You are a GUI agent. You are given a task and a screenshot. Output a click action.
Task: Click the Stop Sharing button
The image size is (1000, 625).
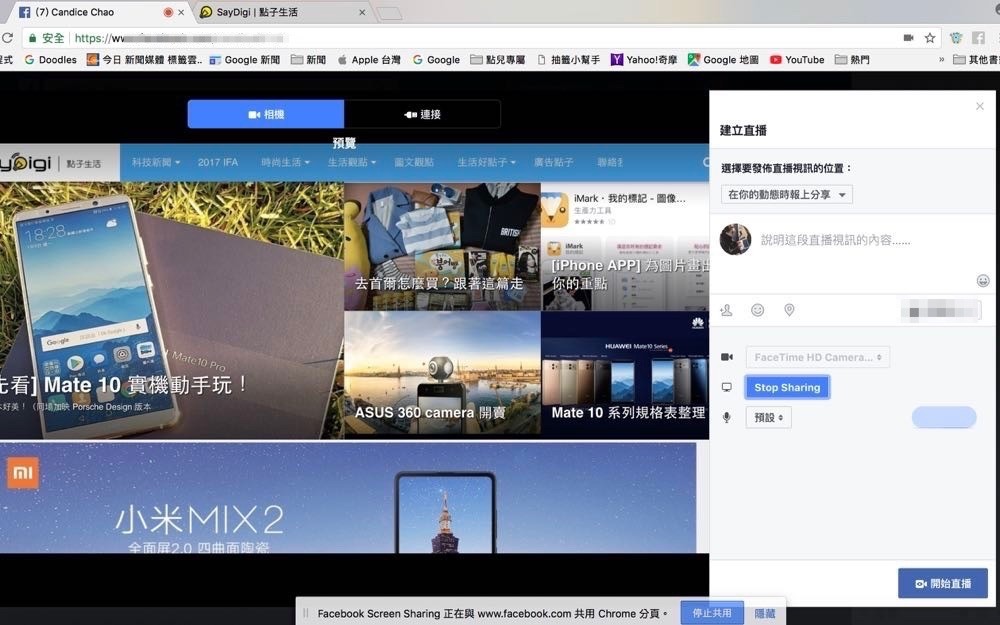pos(787,388)
